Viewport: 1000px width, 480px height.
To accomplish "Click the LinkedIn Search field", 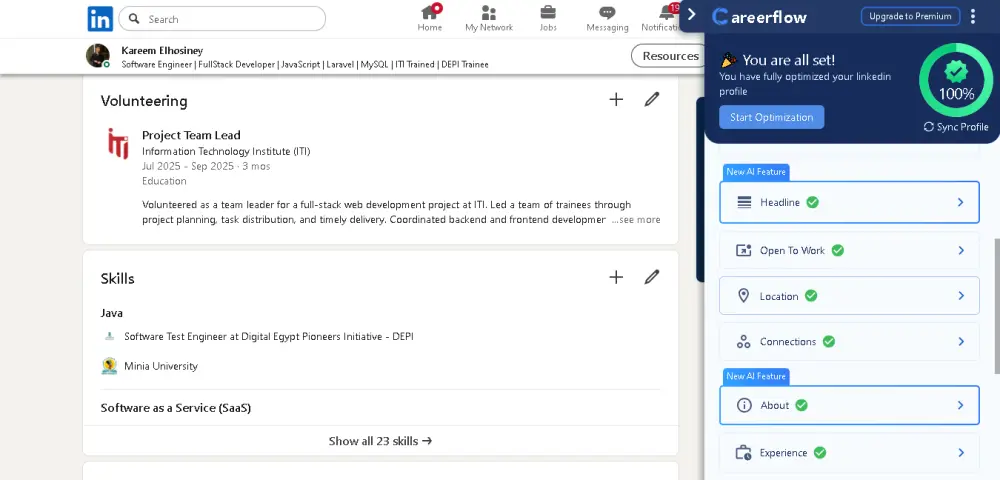I will click(222, 18).
